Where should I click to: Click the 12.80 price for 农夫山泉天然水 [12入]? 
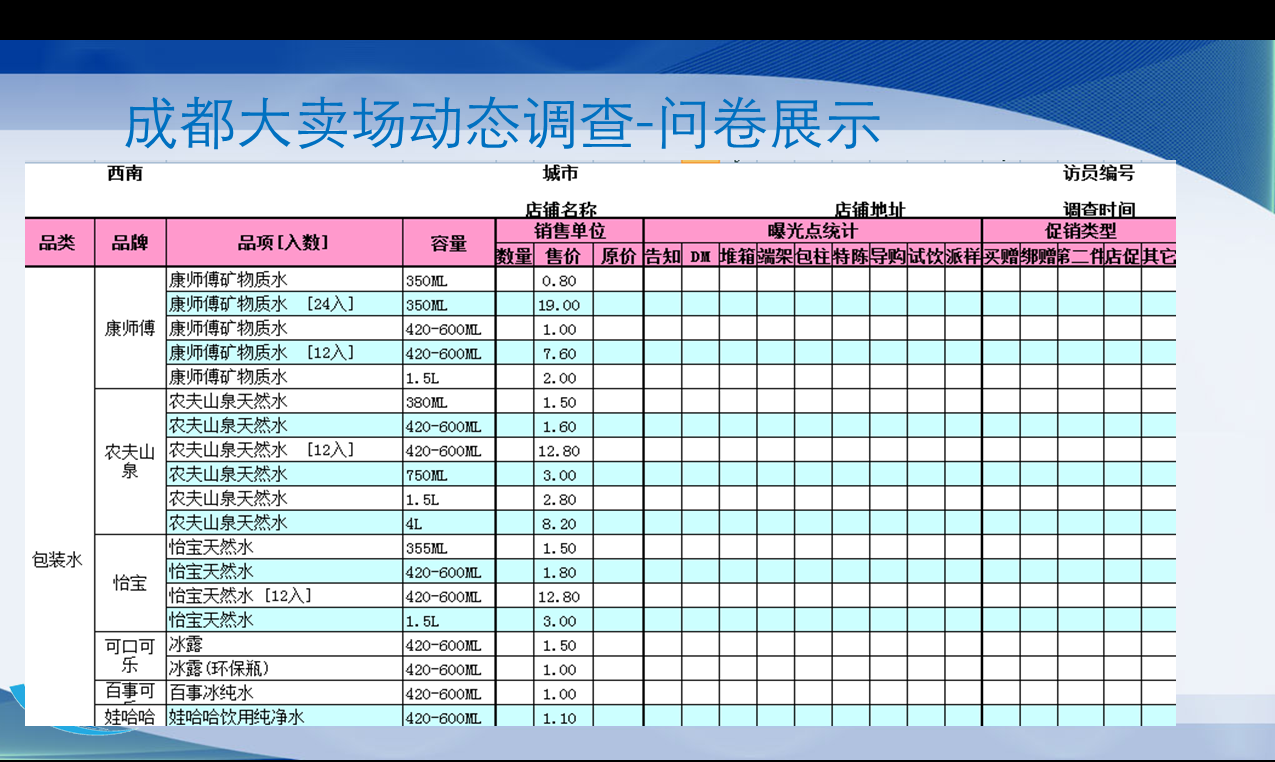[562, 449]
